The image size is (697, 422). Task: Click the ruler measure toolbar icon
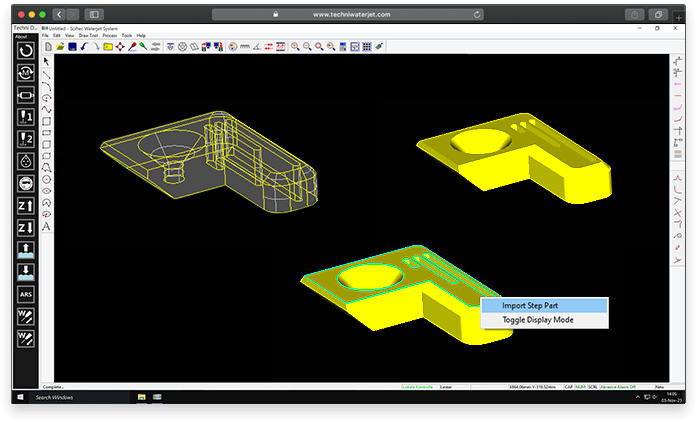click(245, 47)
